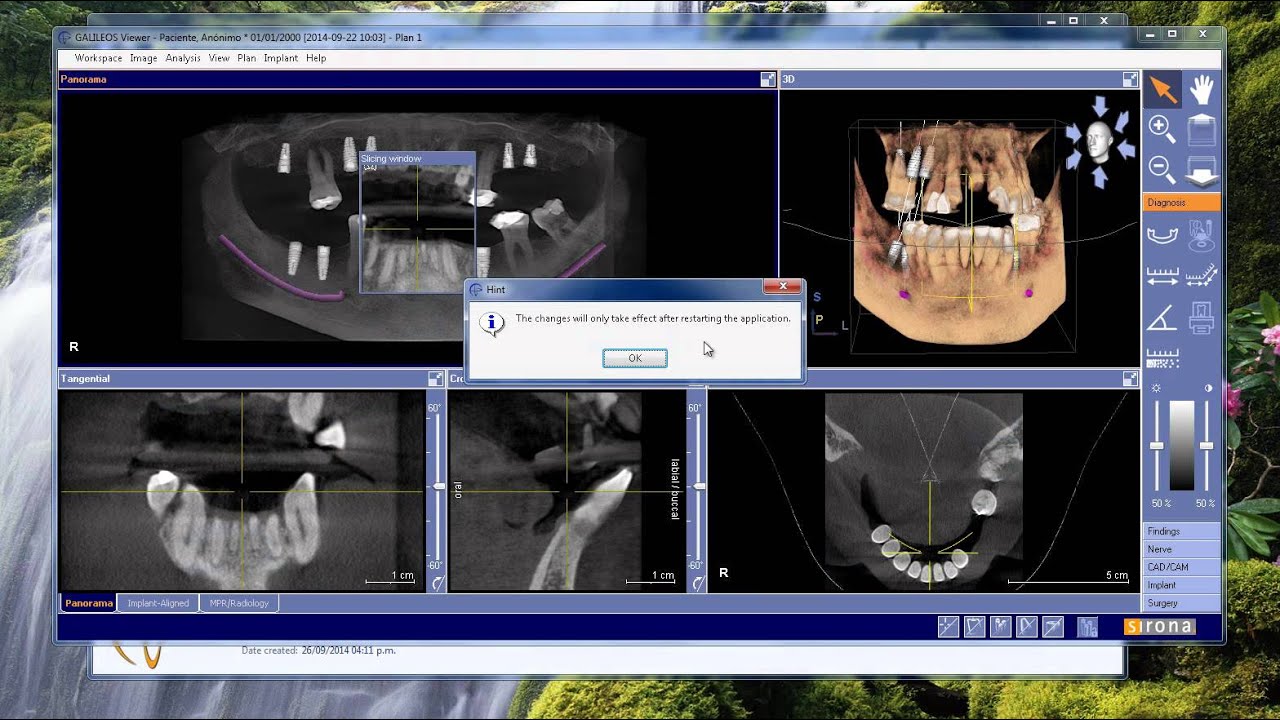Click the head orientation icon in 3D view
The height and width of the screenshot is (720, 1280).
coord(1099,143)
